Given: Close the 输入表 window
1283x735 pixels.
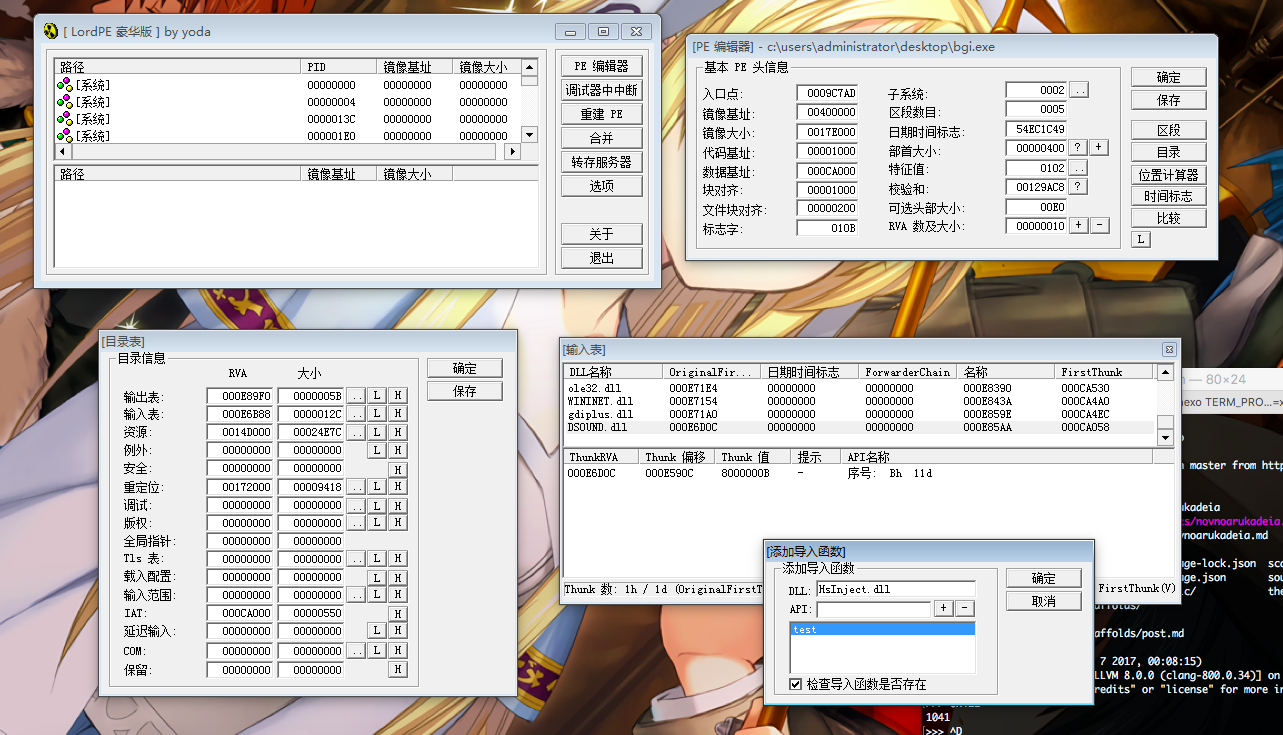Looking at the screenshot, I should click(x=1169, y=349).
